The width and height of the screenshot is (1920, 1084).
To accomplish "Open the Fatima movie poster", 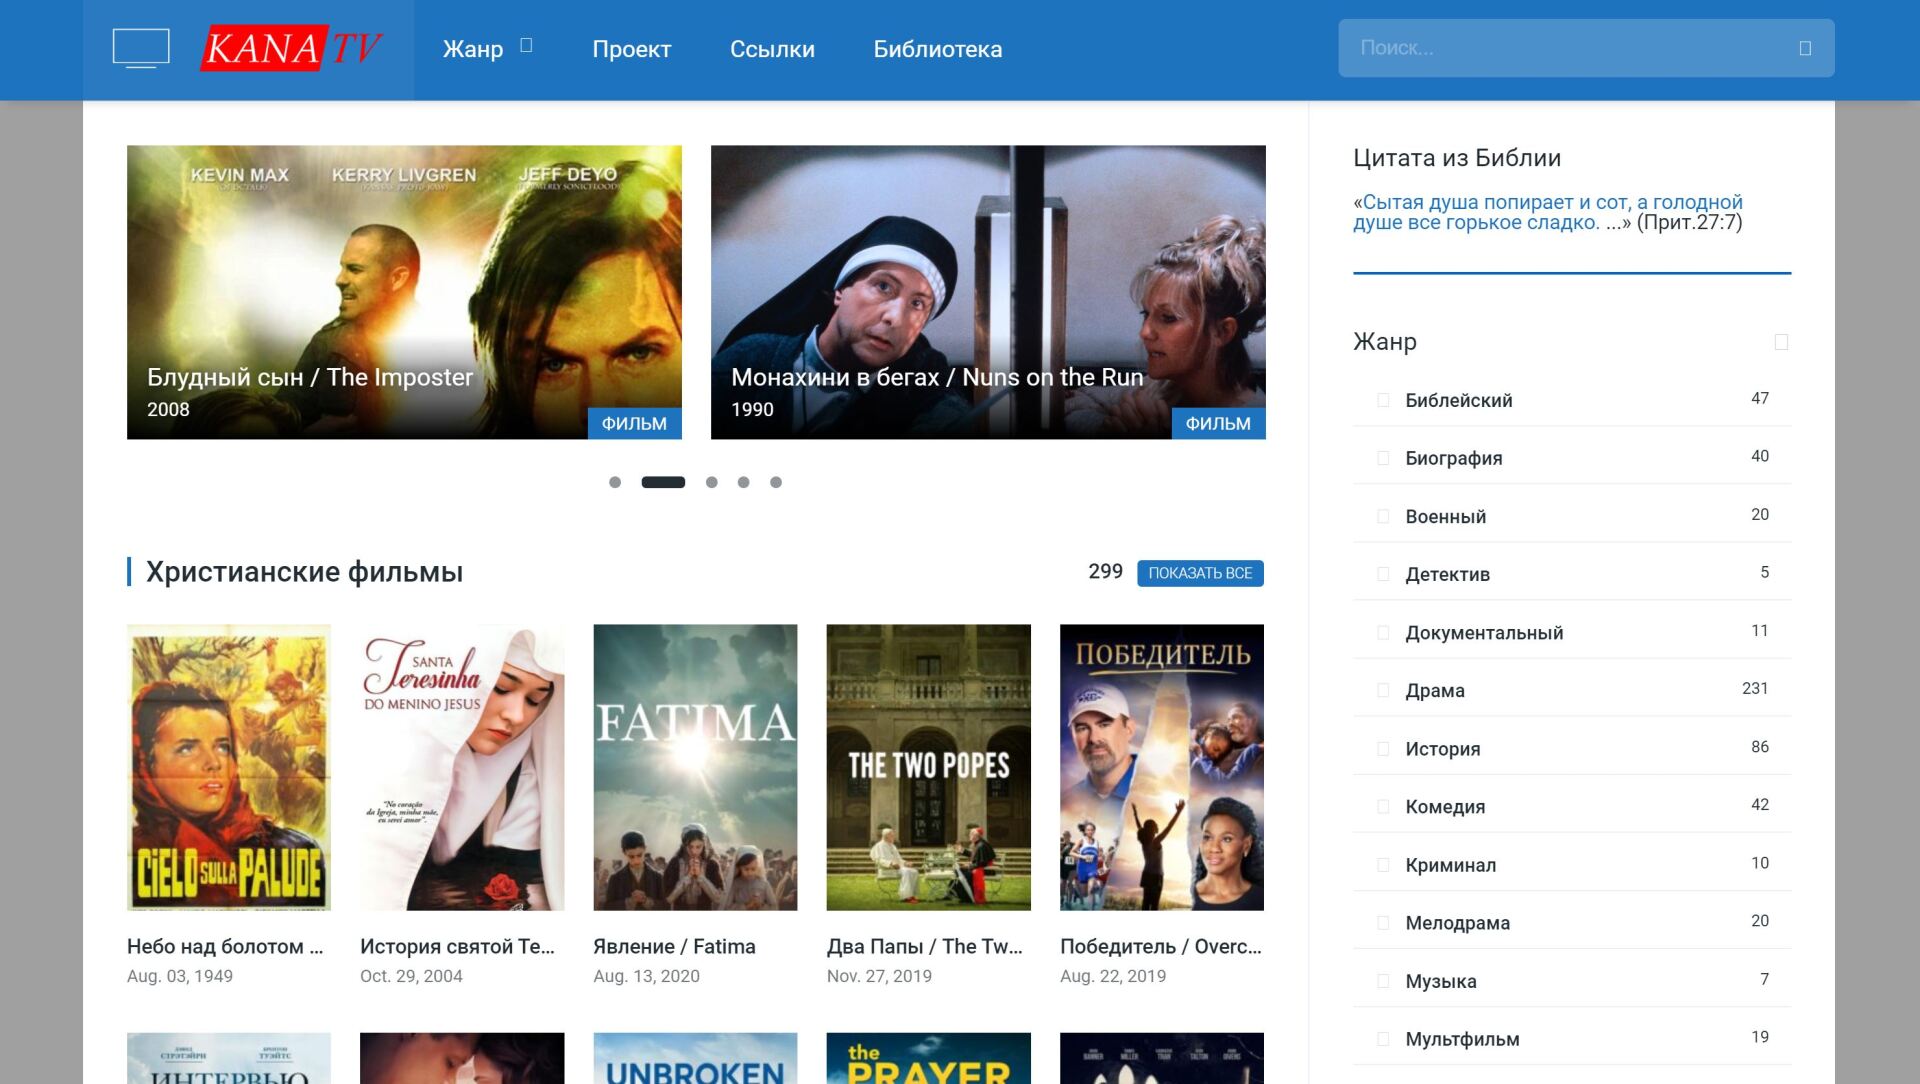I will pos(695,767).
